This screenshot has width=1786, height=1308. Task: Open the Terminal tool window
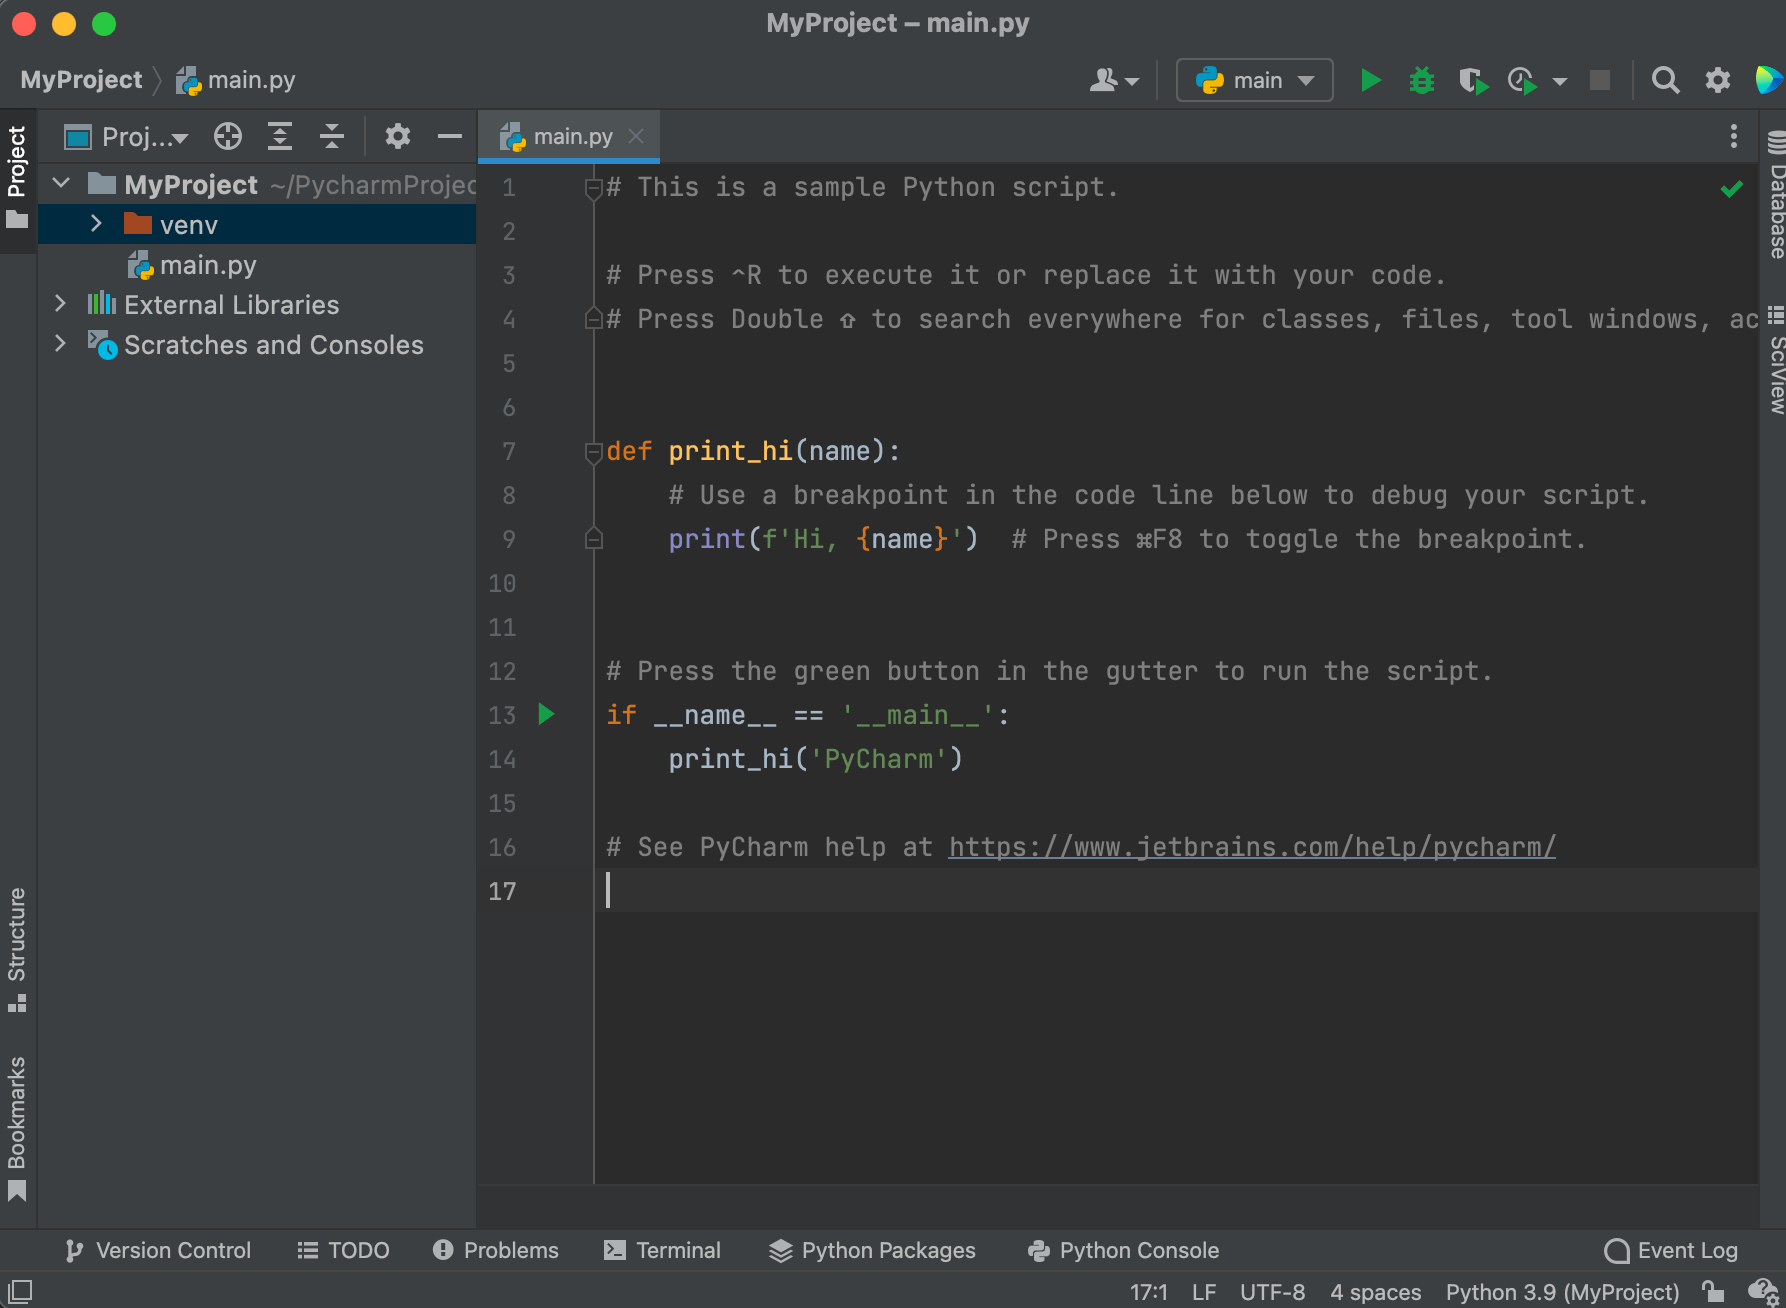pos(662,1250)
